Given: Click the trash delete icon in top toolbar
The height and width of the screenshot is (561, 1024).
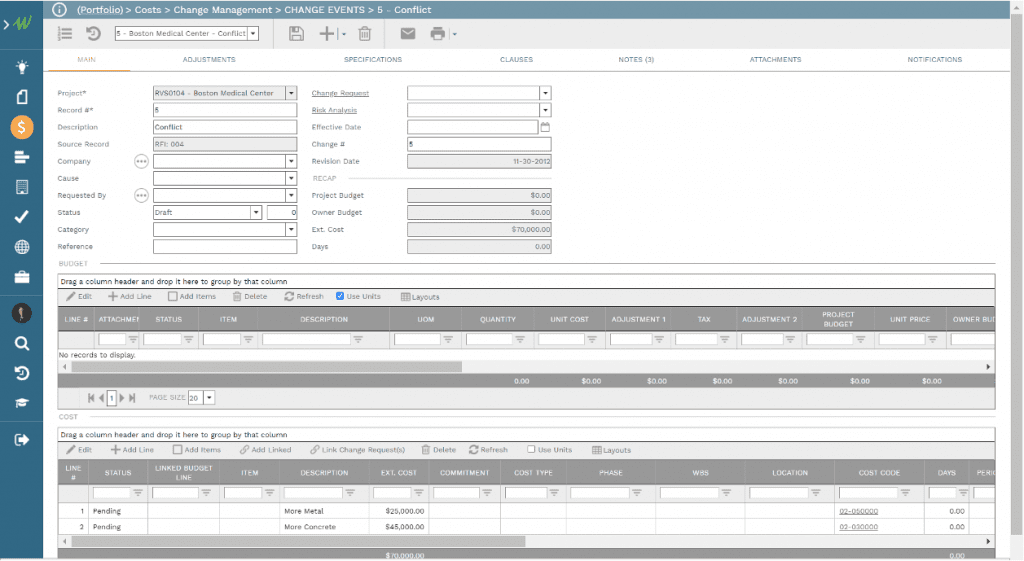Looking at the screenshot, I should coord(365,33).
